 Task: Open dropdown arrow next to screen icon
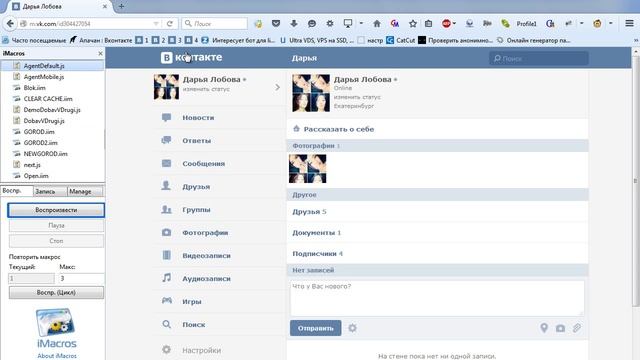pyautogui.click(x=361, y=23)
